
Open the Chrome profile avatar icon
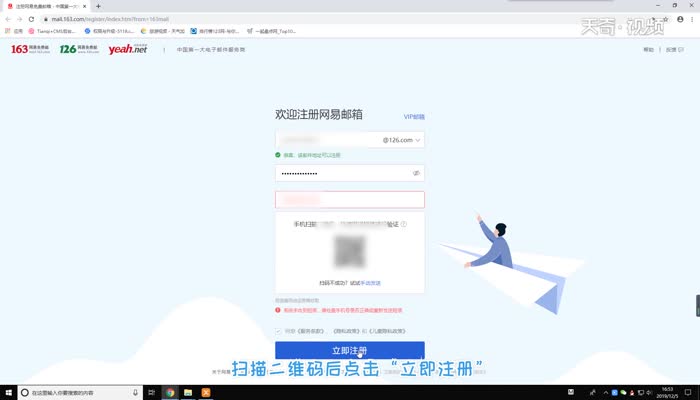[x=680, y=19]
